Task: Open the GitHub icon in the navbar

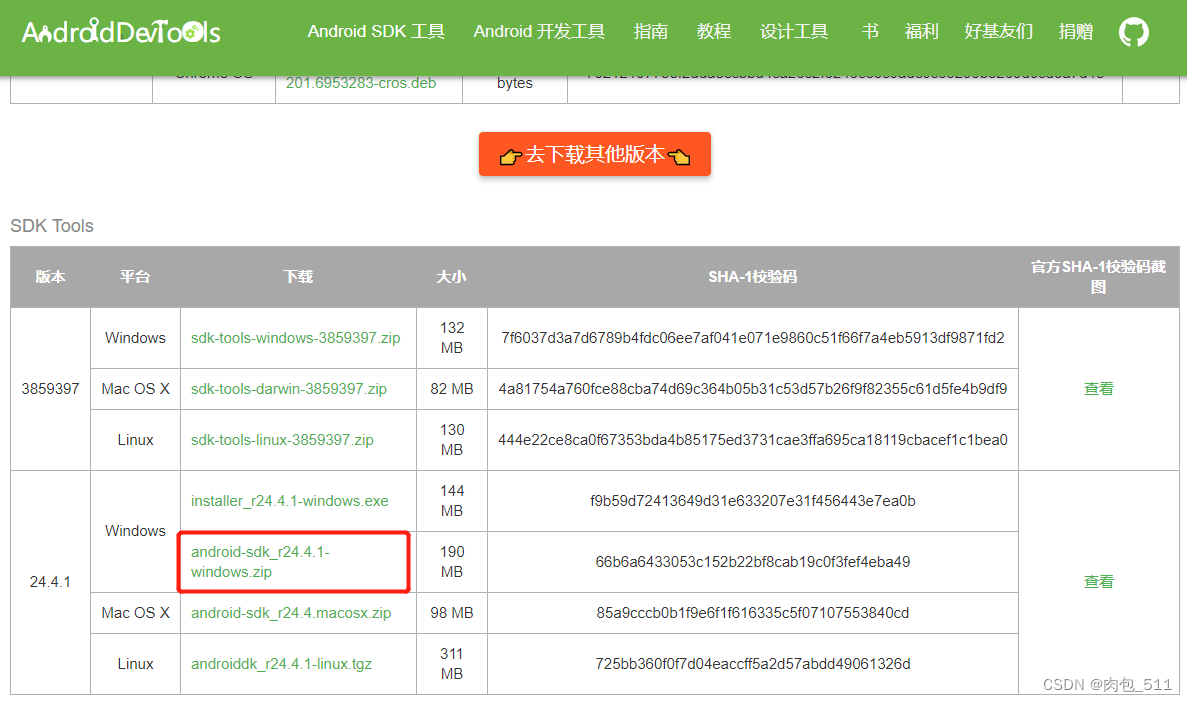Action: [1133, 33]
